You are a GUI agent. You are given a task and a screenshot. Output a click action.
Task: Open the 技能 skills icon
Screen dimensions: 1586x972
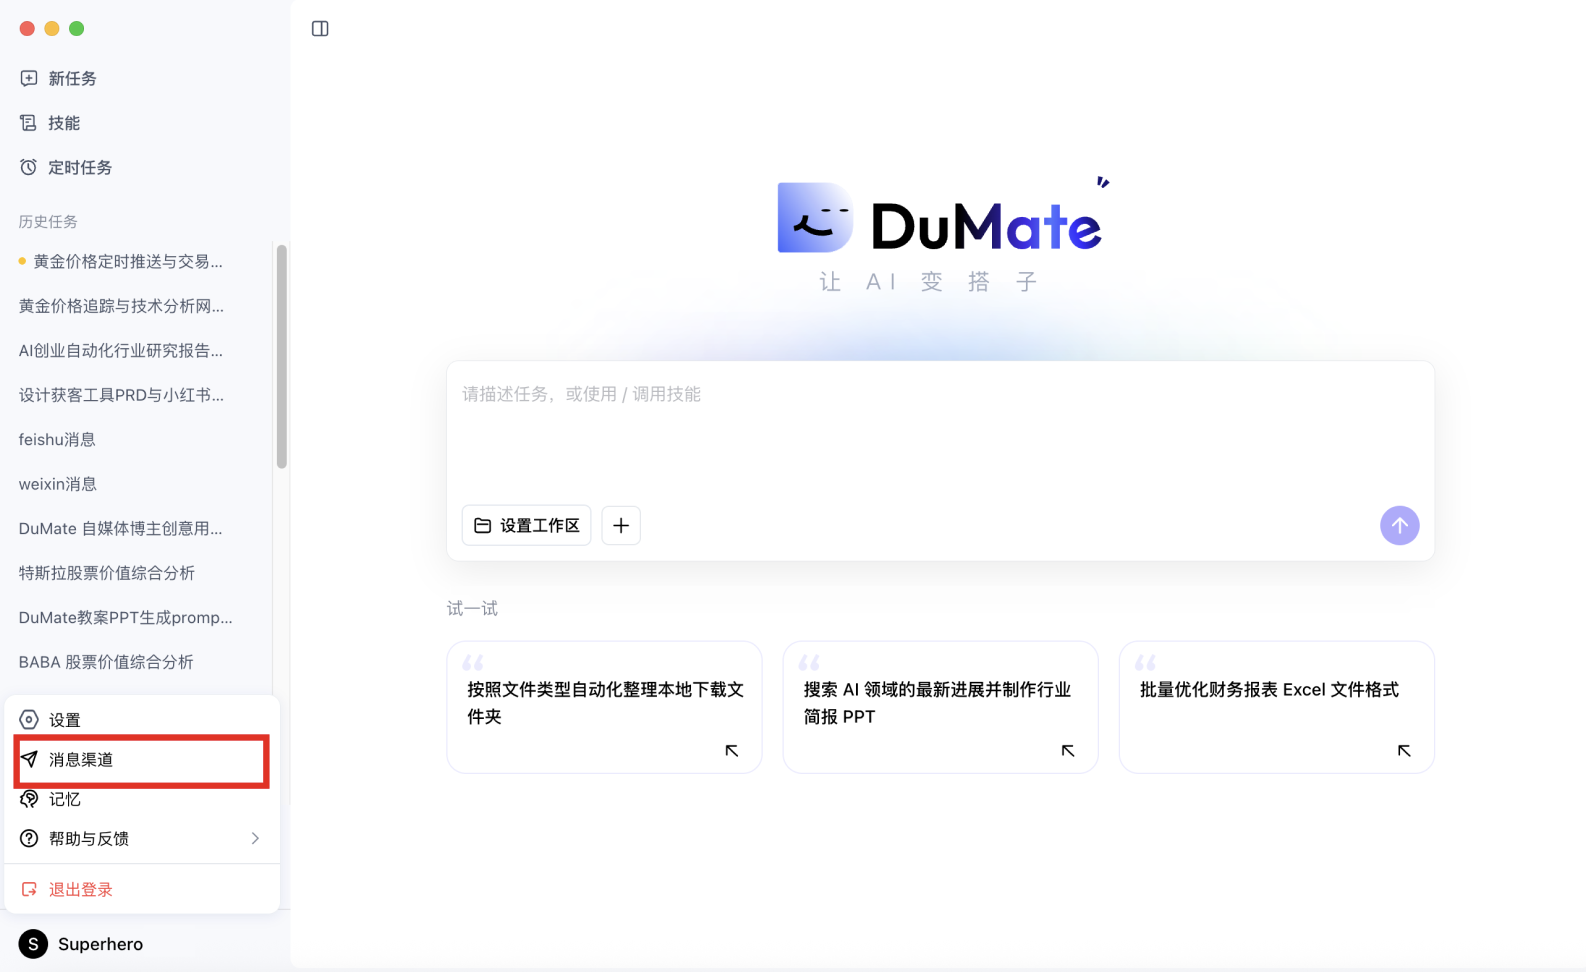pyautogui.click(x=29, y=123)
